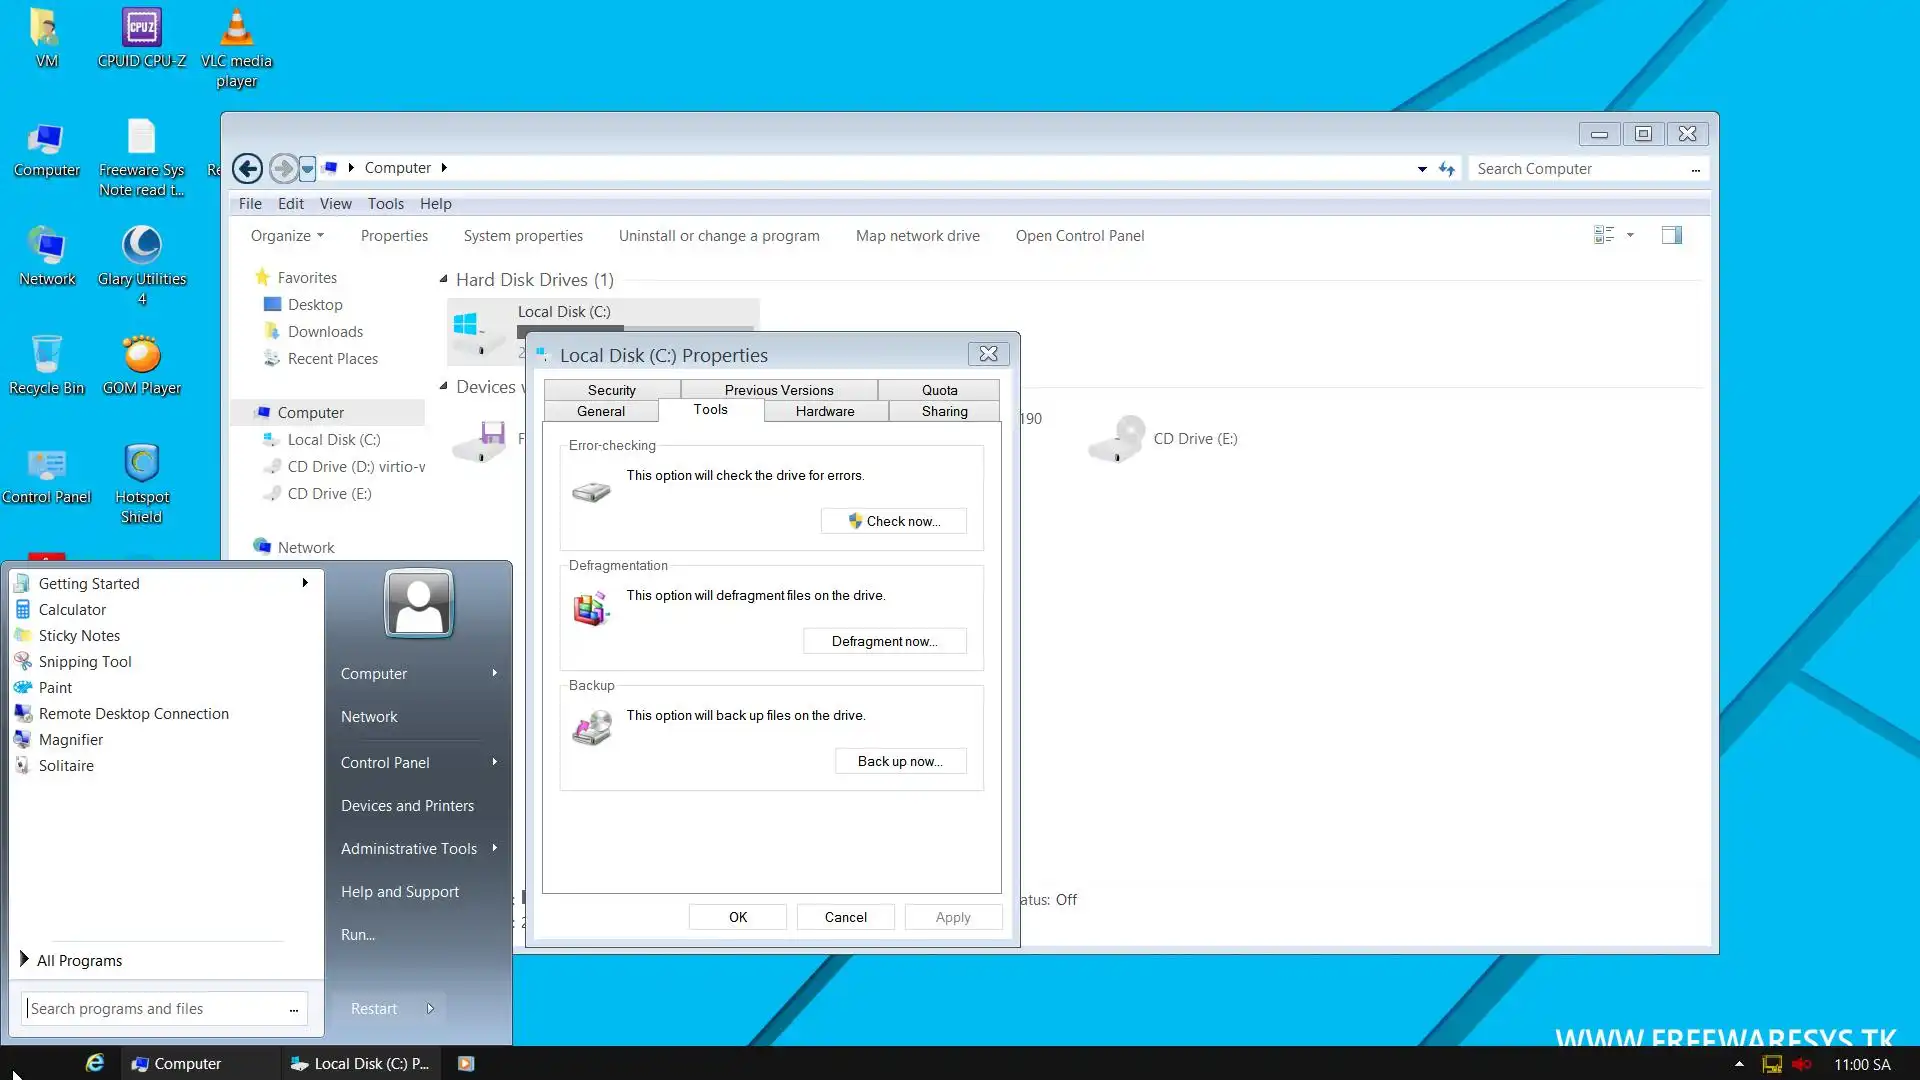Click Internet Explorer taskbar icon

[x=95, y=1063]
